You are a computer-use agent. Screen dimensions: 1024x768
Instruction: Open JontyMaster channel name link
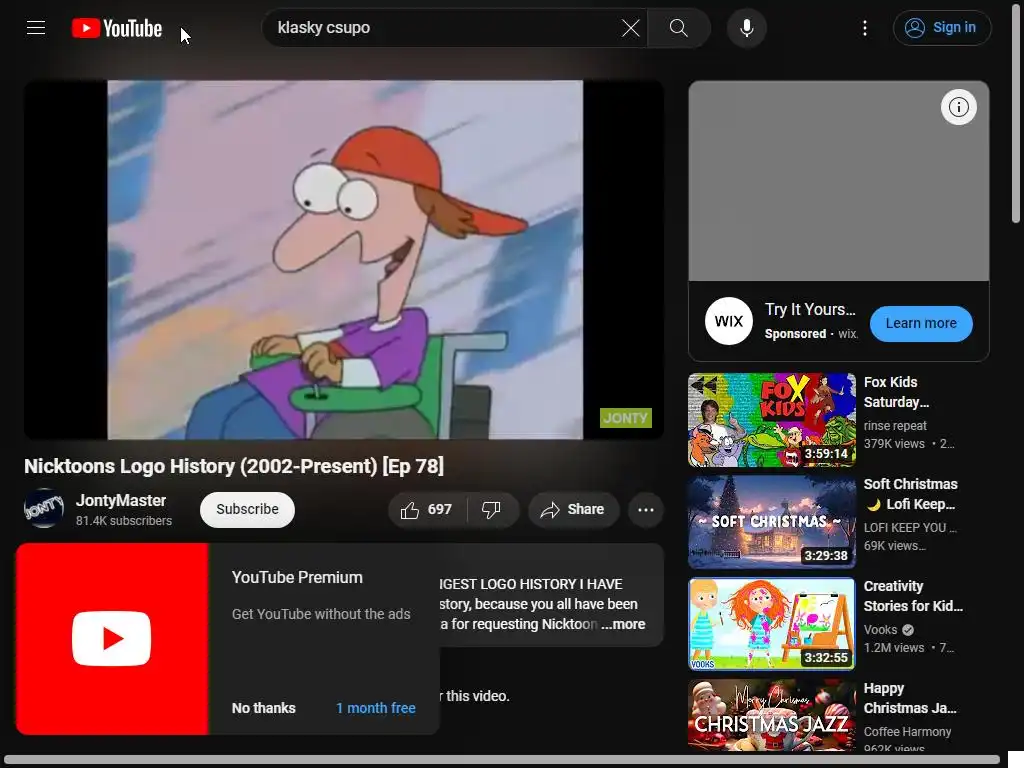click(x=121, y=501)
